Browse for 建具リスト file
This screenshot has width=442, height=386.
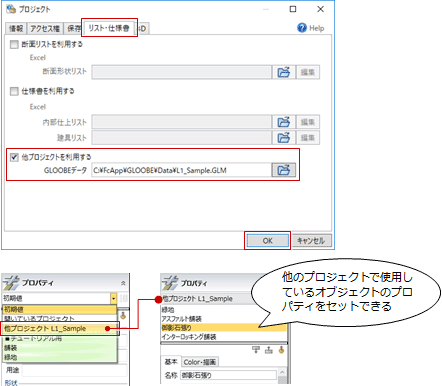tap(283, 138)
